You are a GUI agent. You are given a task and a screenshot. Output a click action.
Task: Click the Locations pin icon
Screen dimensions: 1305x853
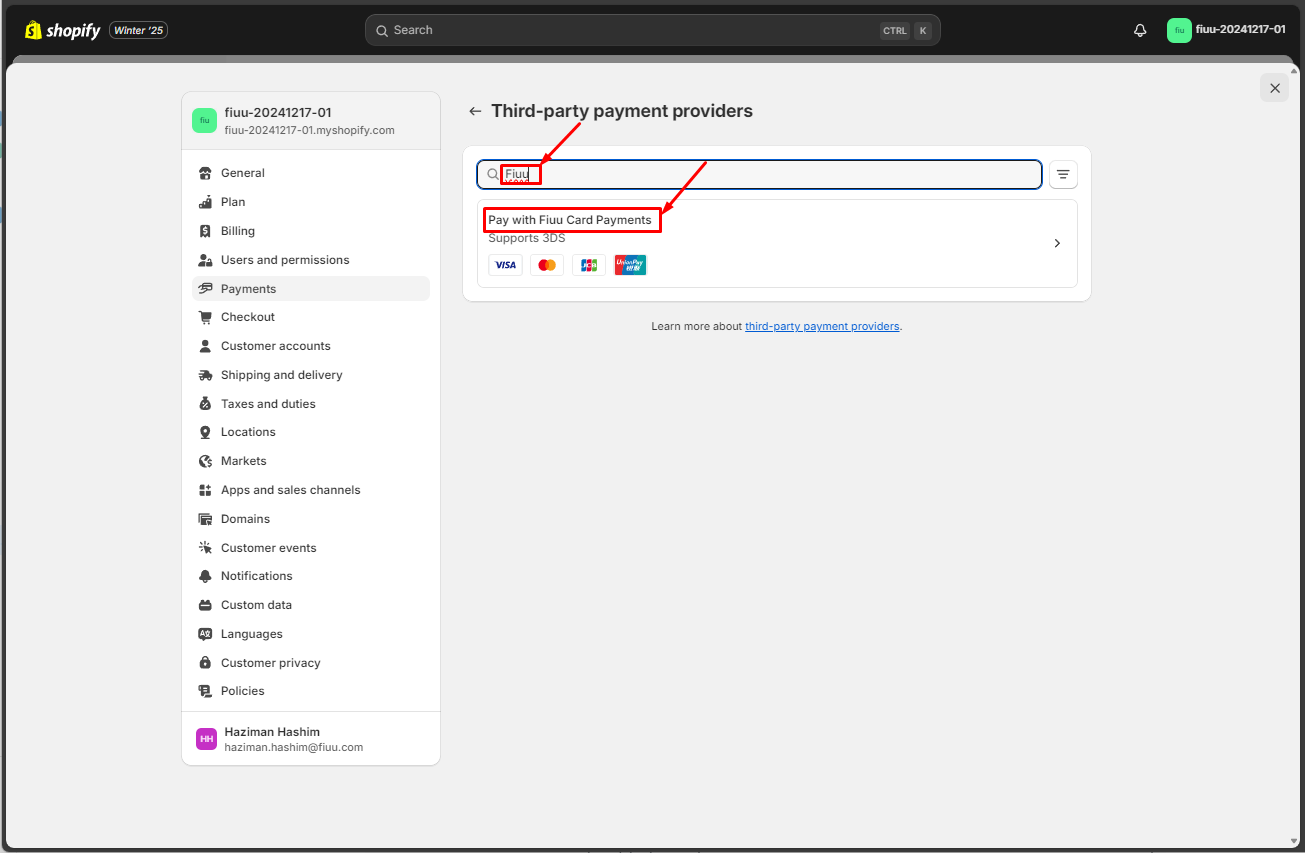(205, 432)
